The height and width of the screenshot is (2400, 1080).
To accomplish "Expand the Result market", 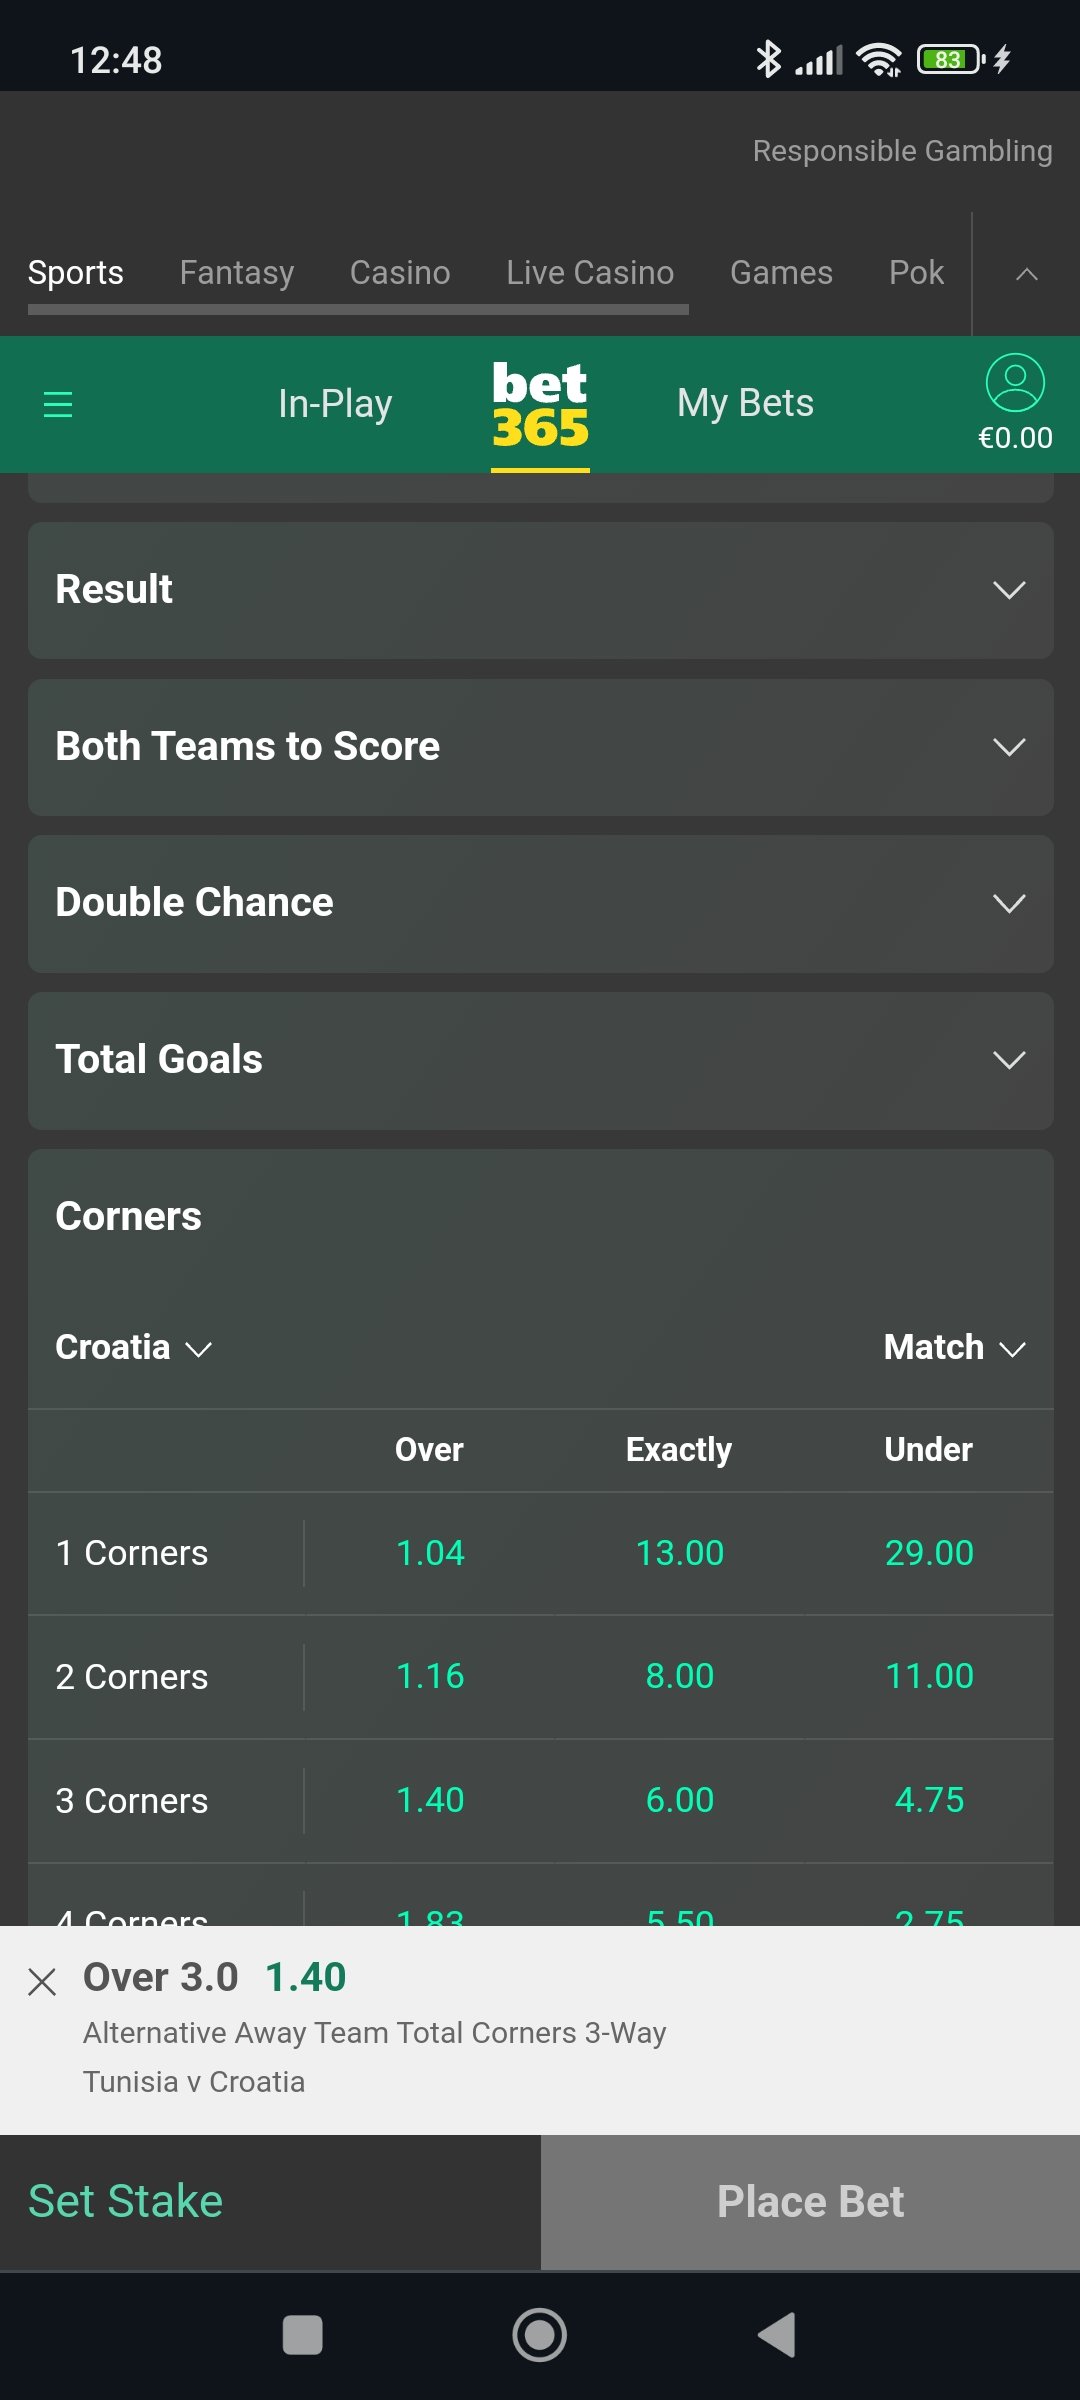I will click(x=540, y=590).
